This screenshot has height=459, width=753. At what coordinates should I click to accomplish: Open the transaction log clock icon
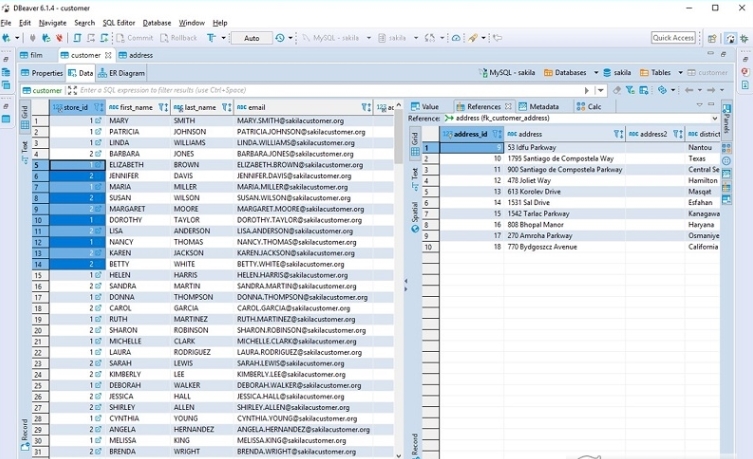pos(280,38)
